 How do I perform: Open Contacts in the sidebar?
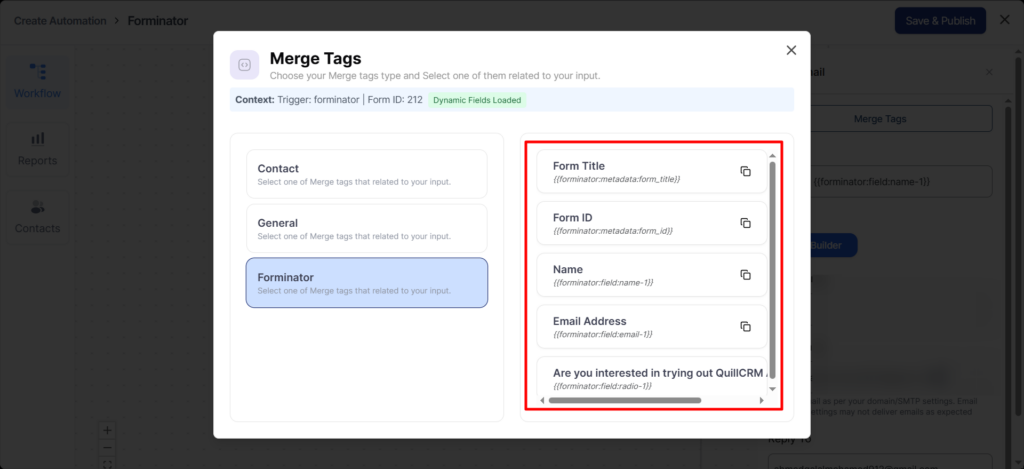pos(37,216)
